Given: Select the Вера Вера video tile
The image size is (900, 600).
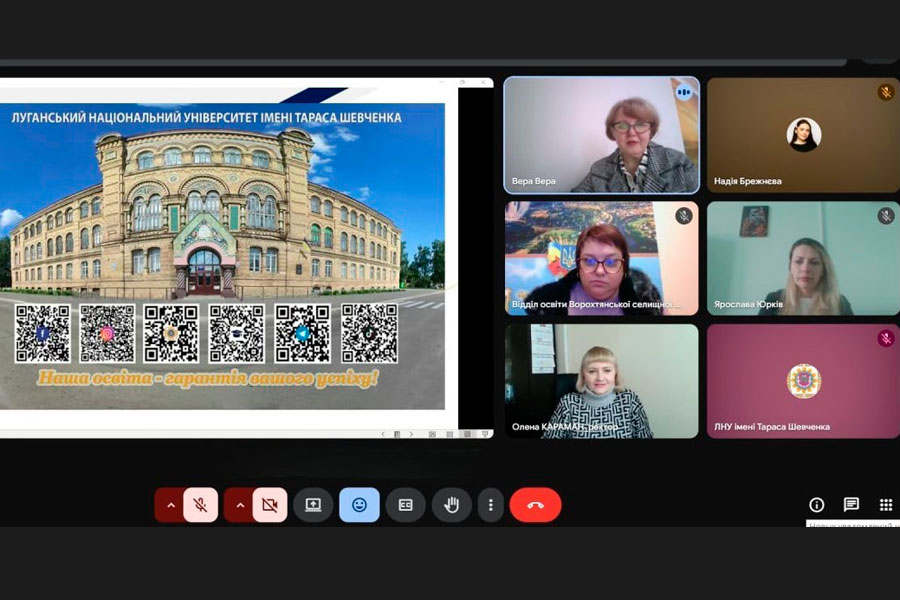Looking at the screenshot, I should [x=602, y=135].
